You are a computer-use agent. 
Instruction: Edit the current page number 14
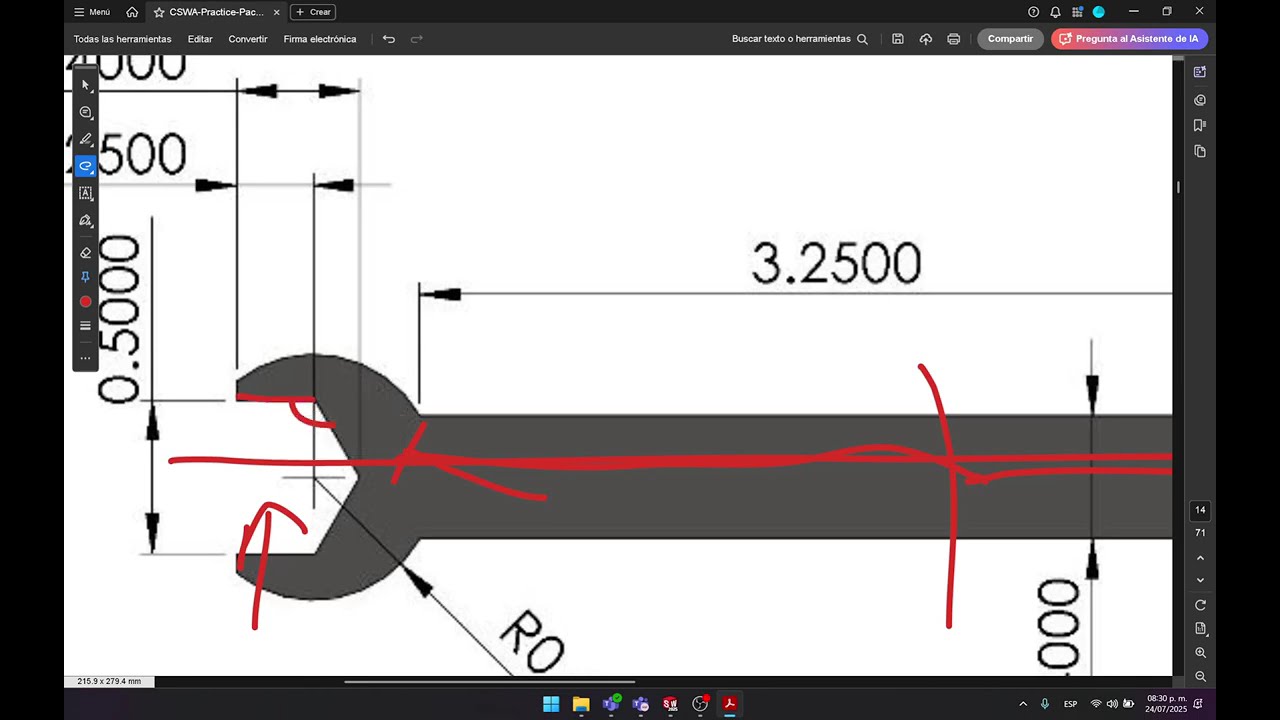pyautogui.click(x=1200, y=510)
